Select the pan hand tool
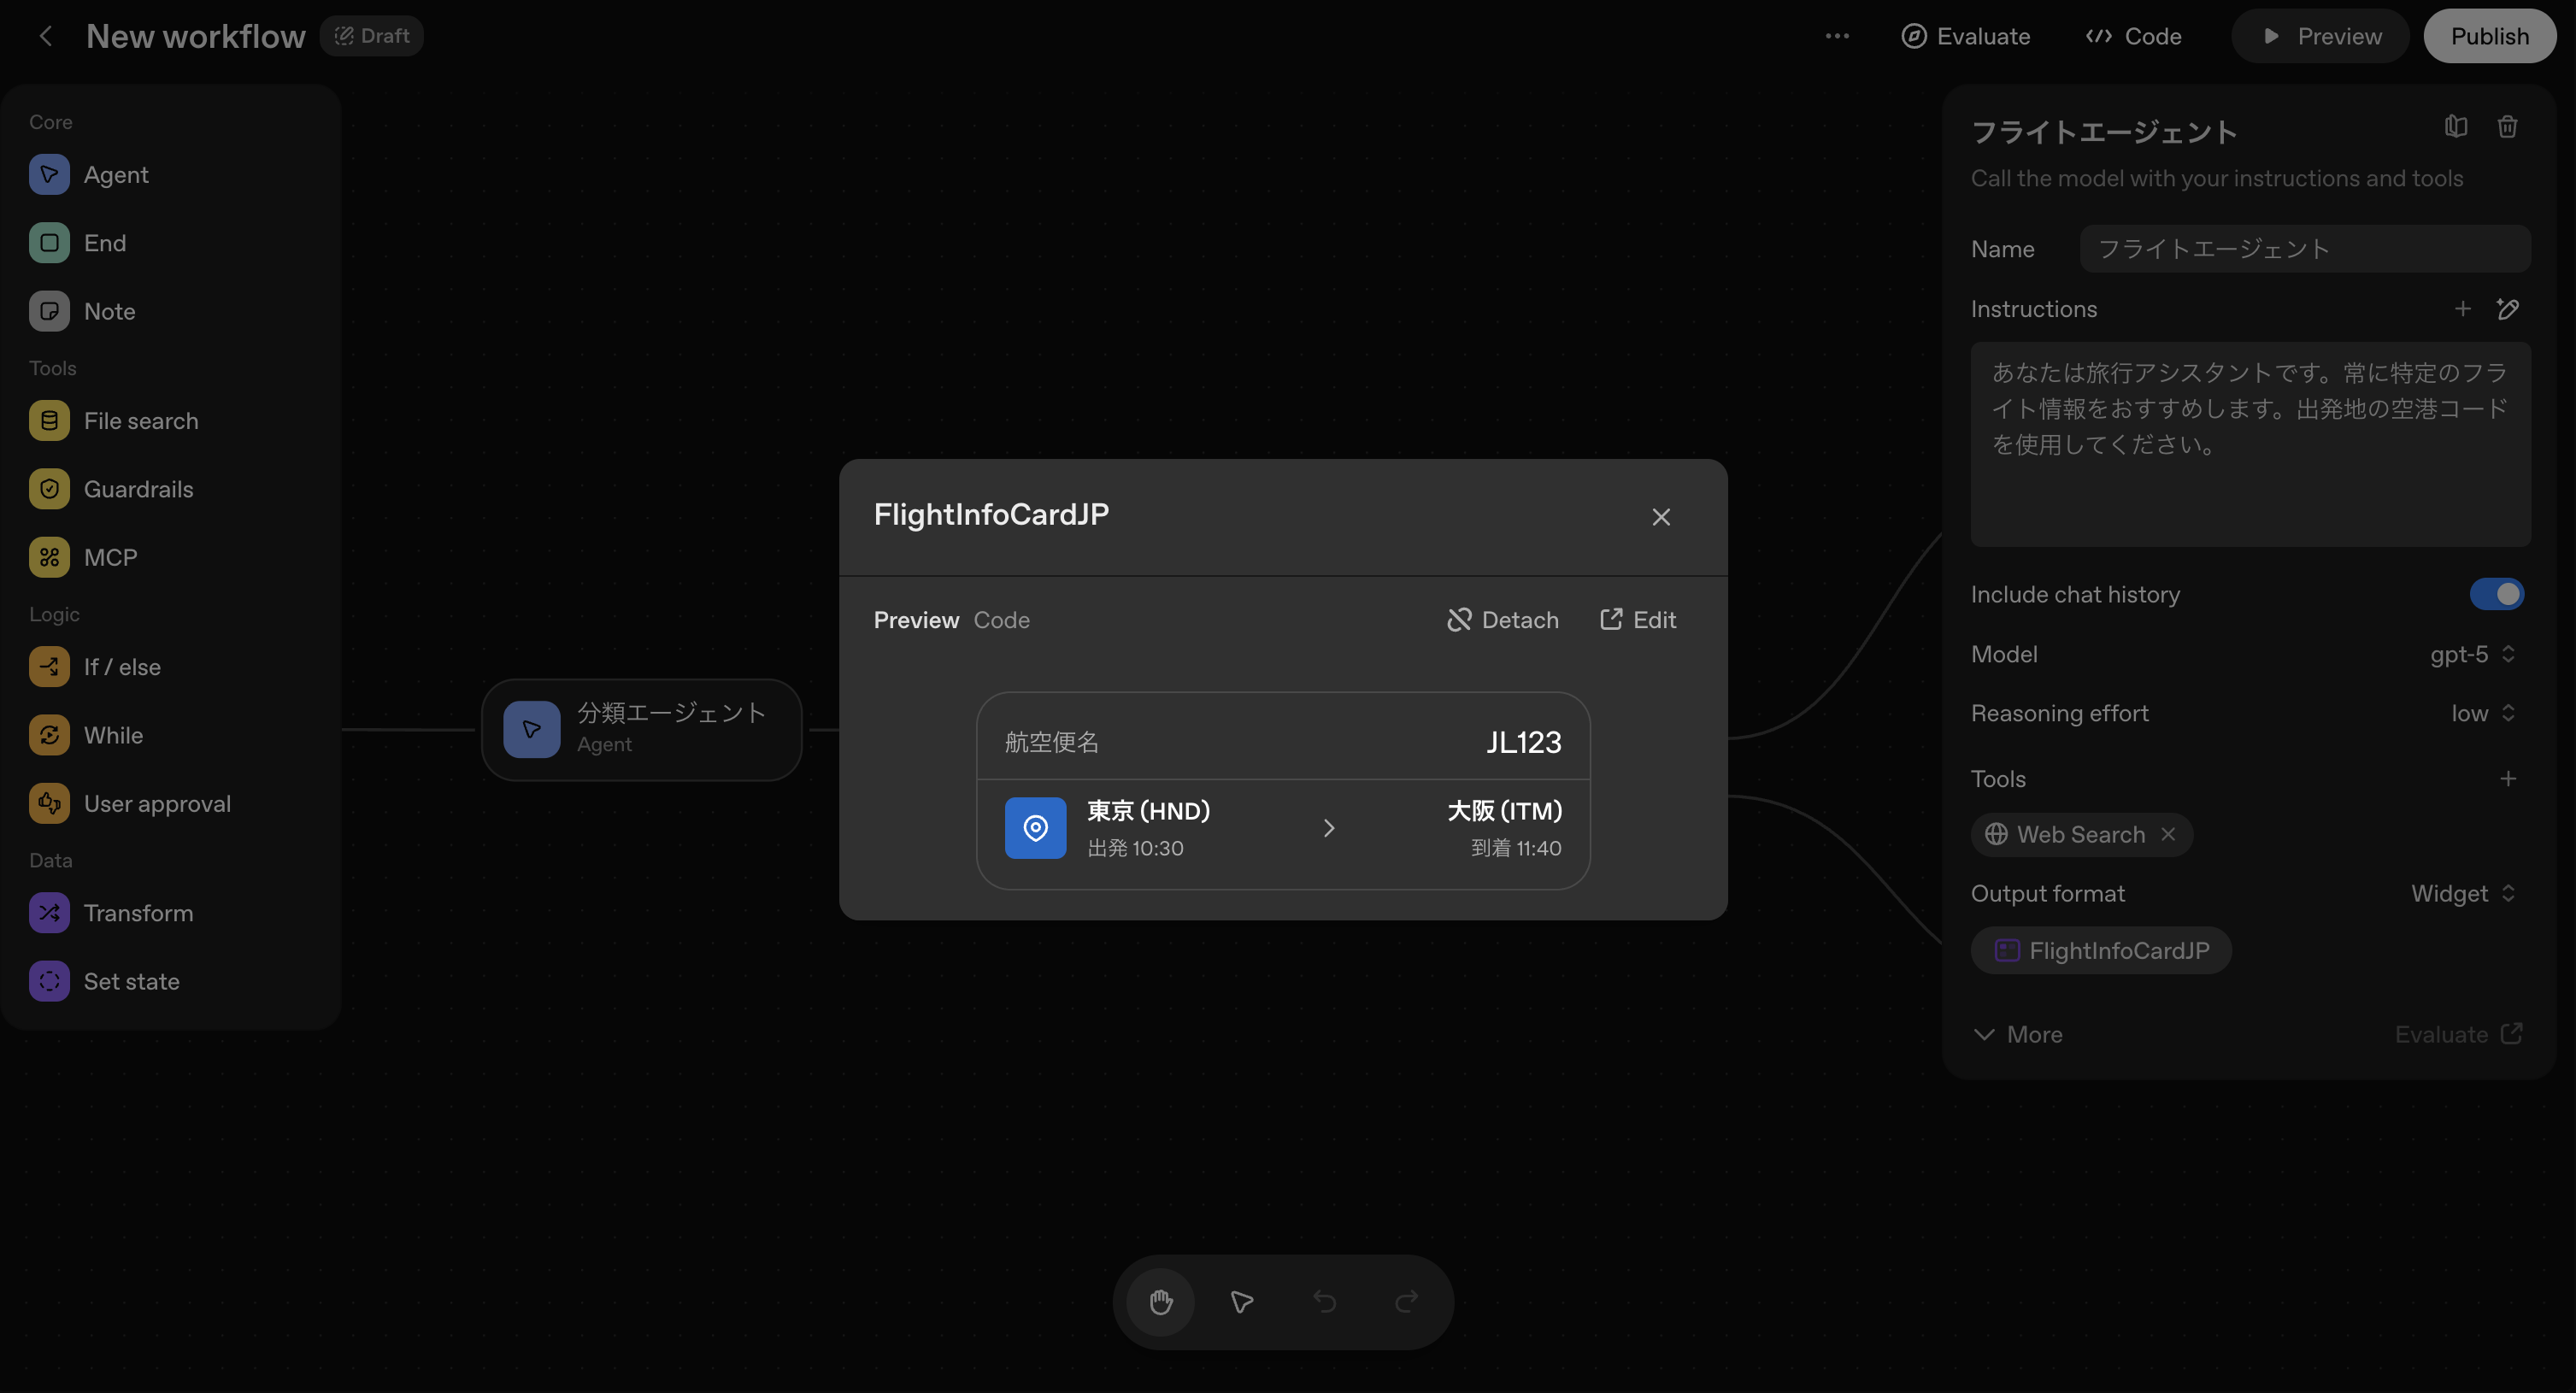This screenshot has width=2576, height=1393. (1160, 1301)
